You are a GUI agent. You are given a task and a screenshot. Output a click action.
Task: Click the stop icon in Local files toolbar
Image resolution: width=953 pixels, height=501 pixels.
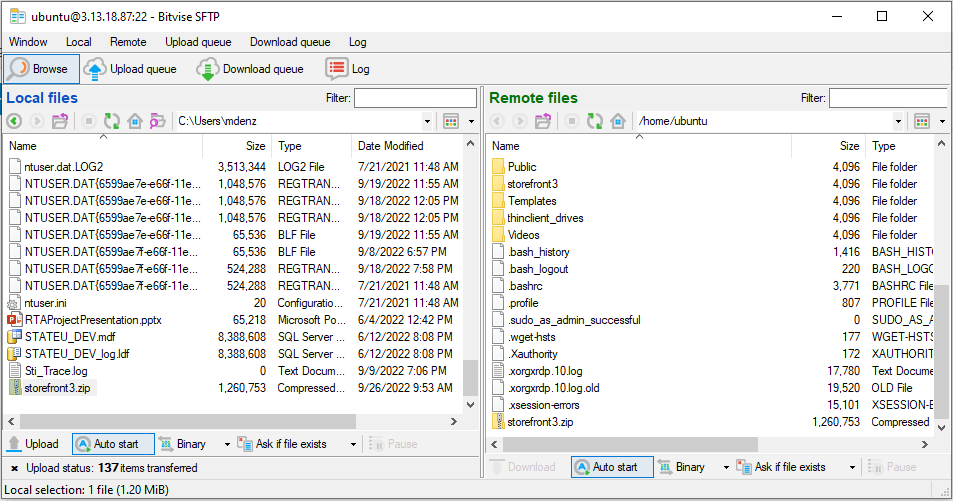pyautogui.click(x=89, y=121)
